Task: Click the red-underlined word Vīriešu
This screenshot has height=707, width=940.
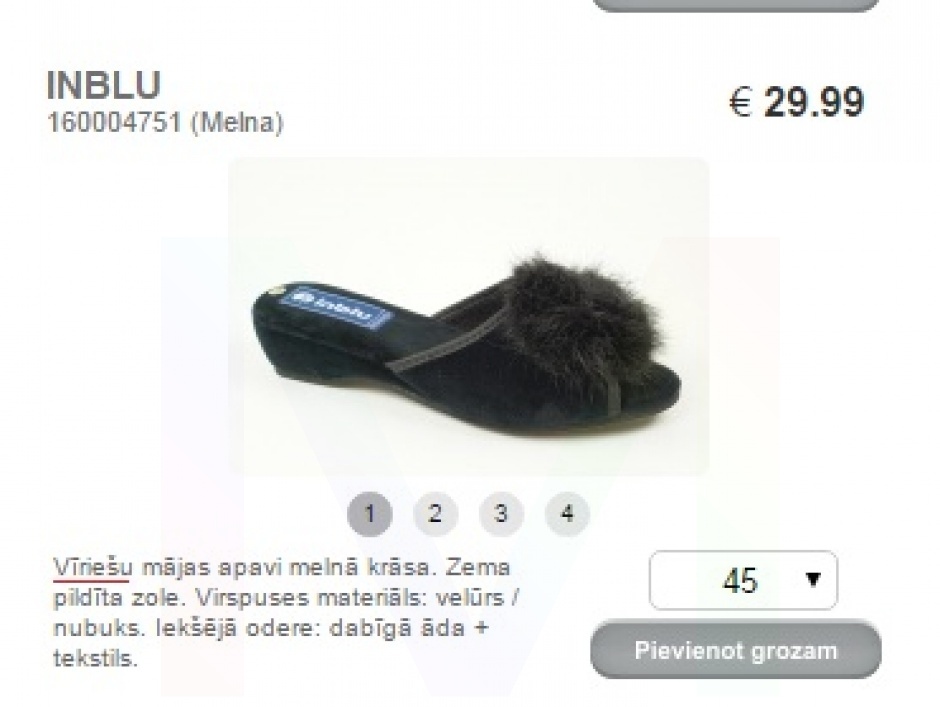Action: [92, 567]
